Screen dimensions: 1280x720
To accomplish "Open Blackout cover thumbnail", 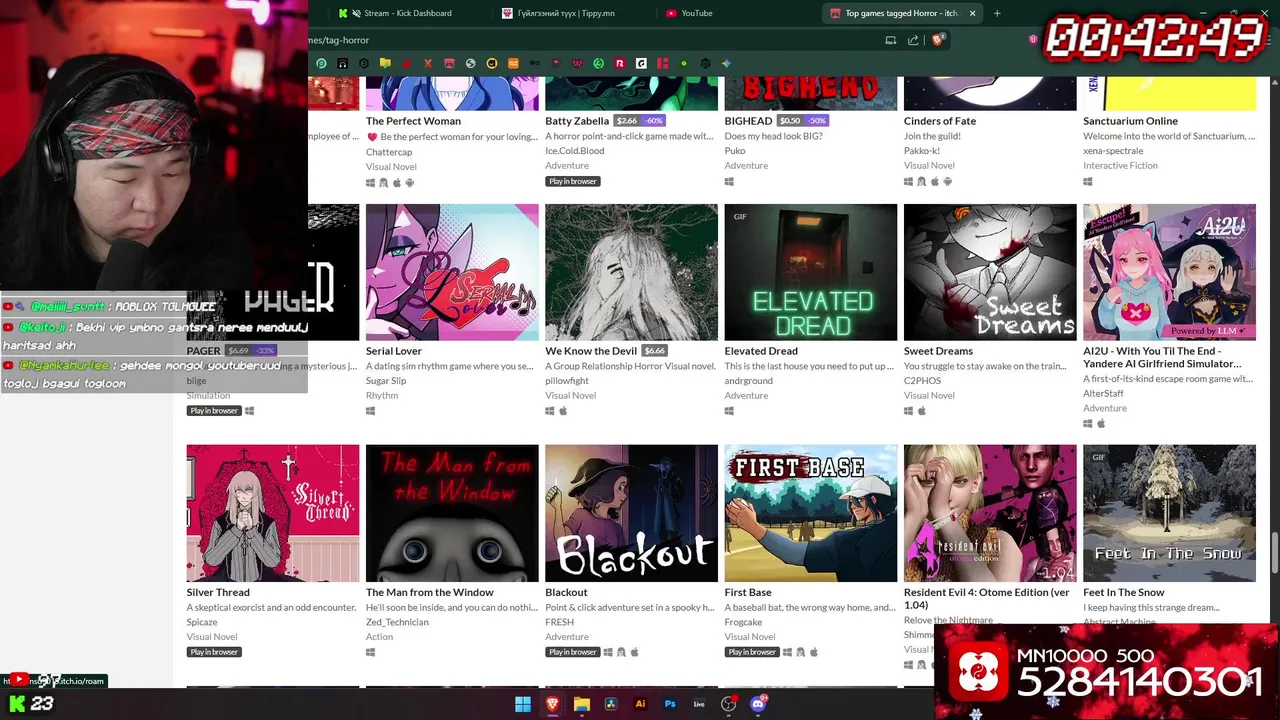I will (x=632, y=513).
